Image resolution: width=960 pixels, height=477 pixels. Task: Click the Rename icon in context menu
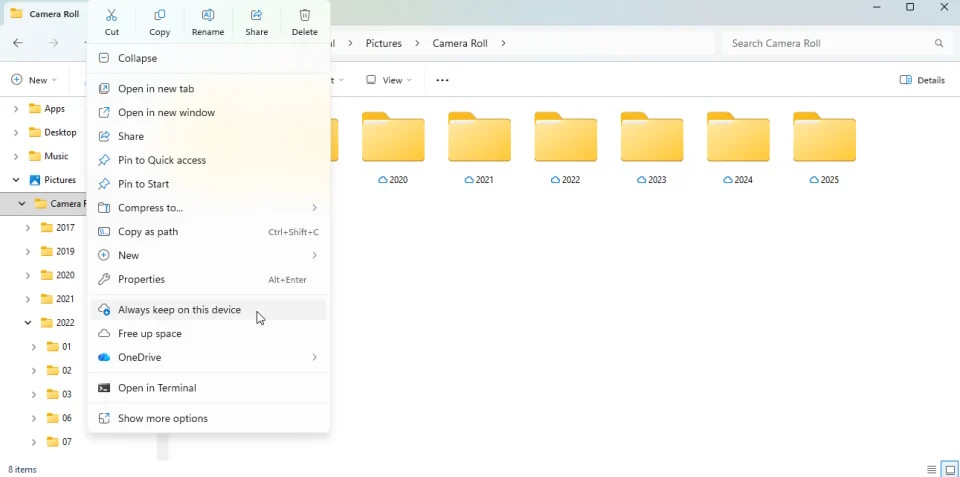[208, 15]
